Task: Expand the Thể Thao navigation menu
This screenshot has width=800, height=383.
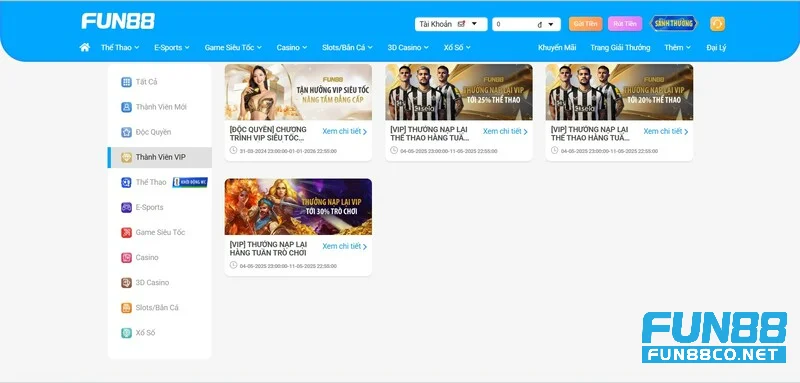Action: (x=120, y=47)
